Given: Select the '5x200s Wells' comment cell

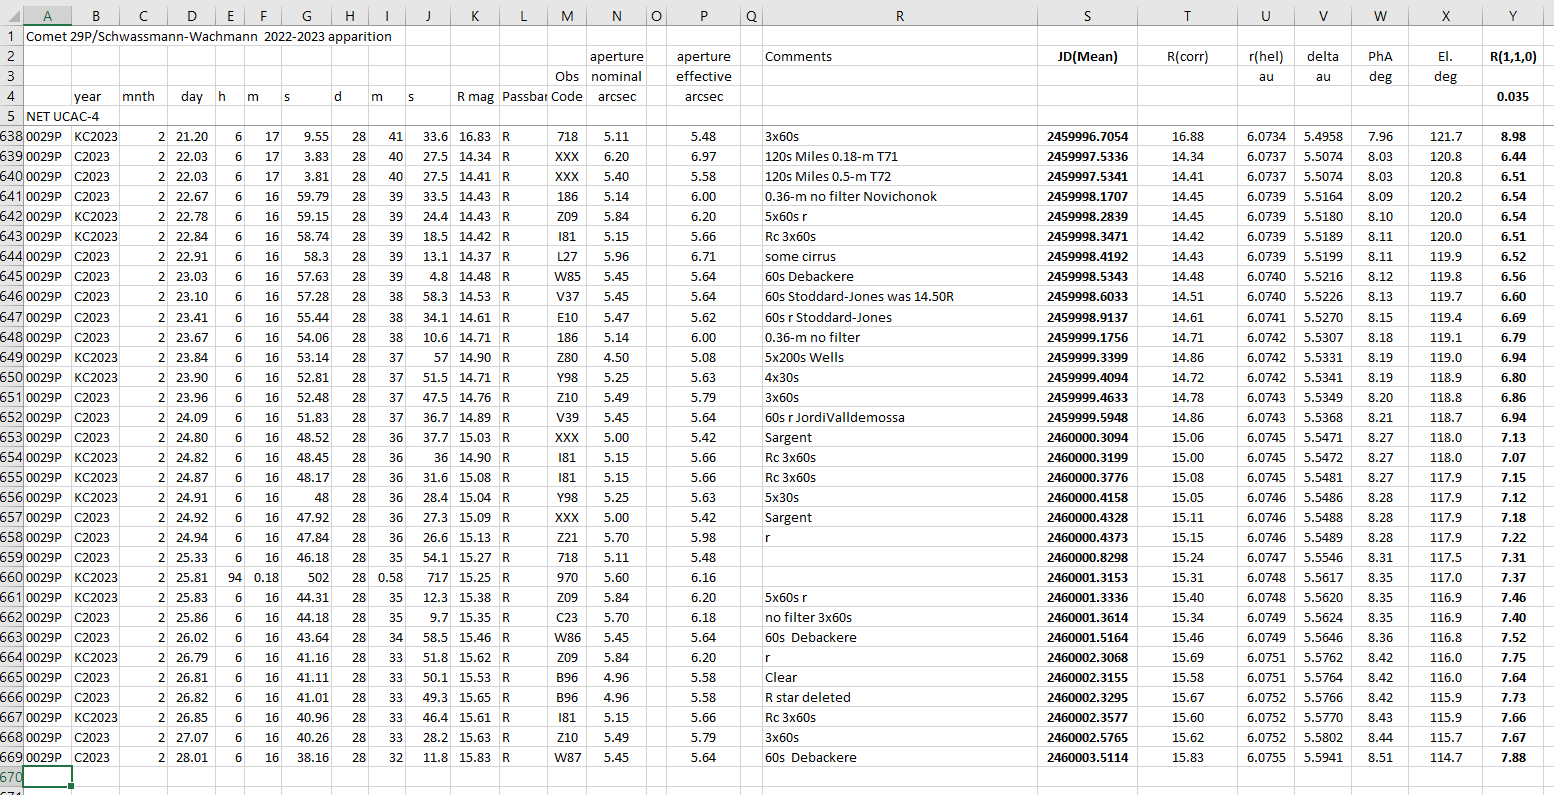Looking at the screenshot, I should [x=899, y=357].
